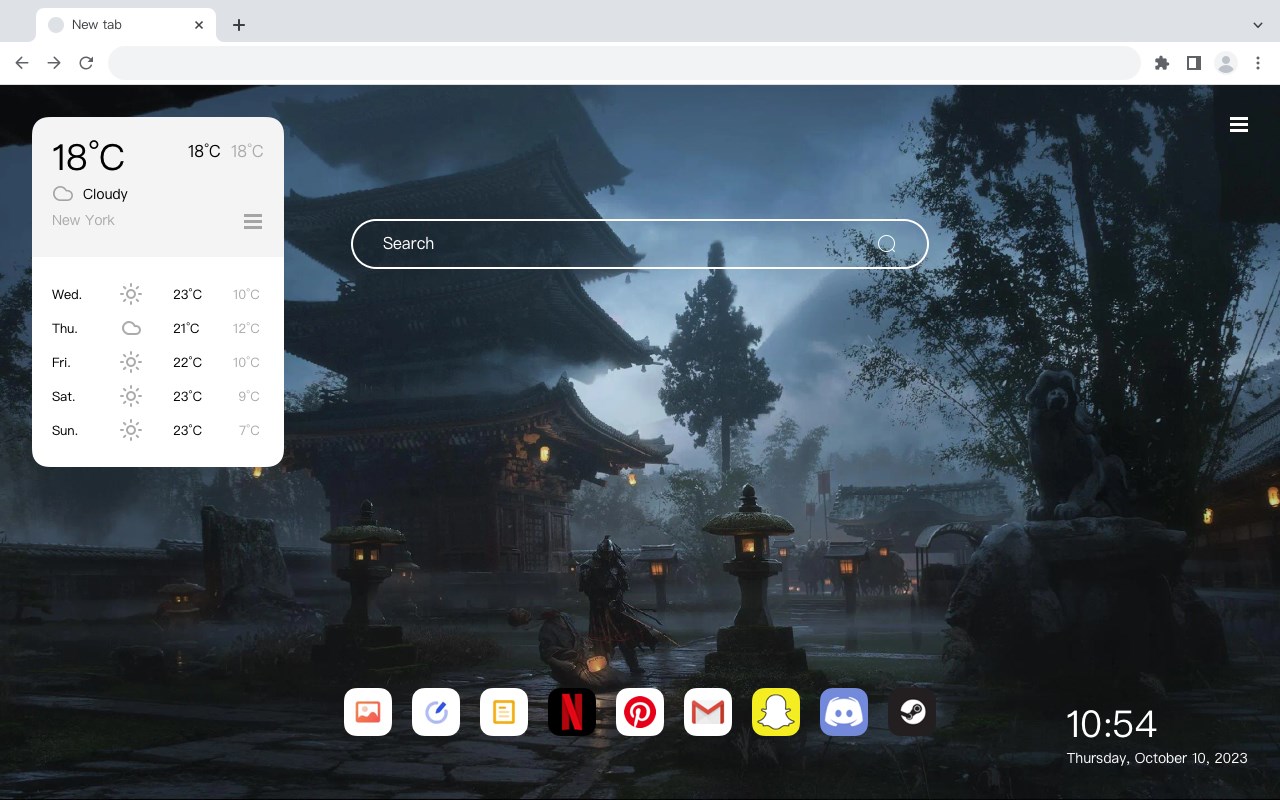Expand the tab search chevron
Screen dimensions: 1280x800
pos(1258,25)
